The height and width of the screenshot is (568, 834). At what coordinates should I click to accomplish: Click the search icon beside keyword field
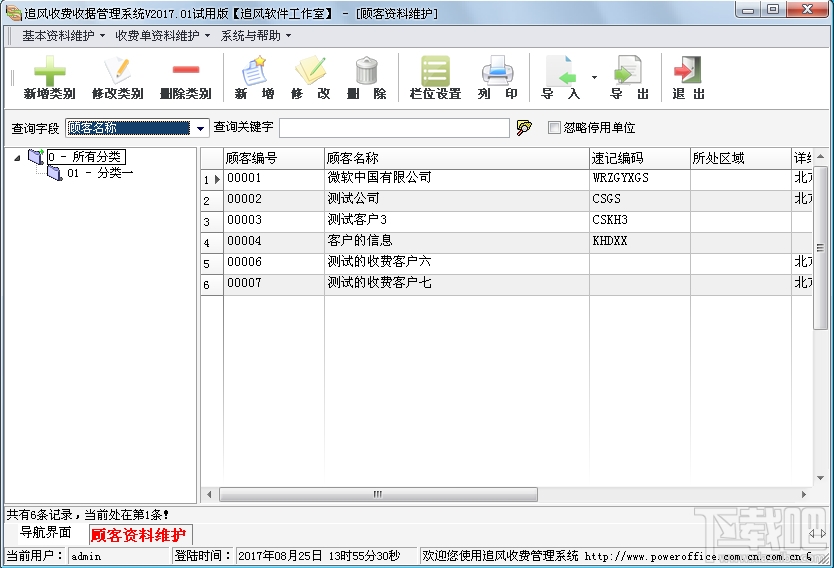tap(524, 128)
